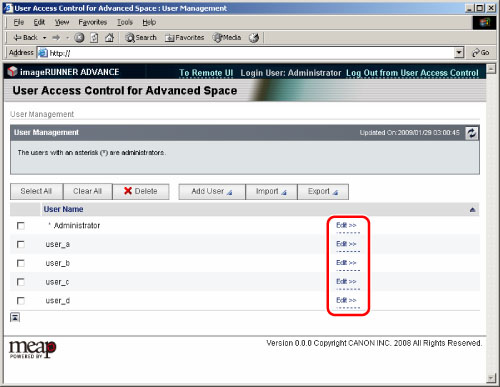Click the Version 0.0.0 copyright text
Viewport: 500px width, 387px height.
click(x=374, y=343)
